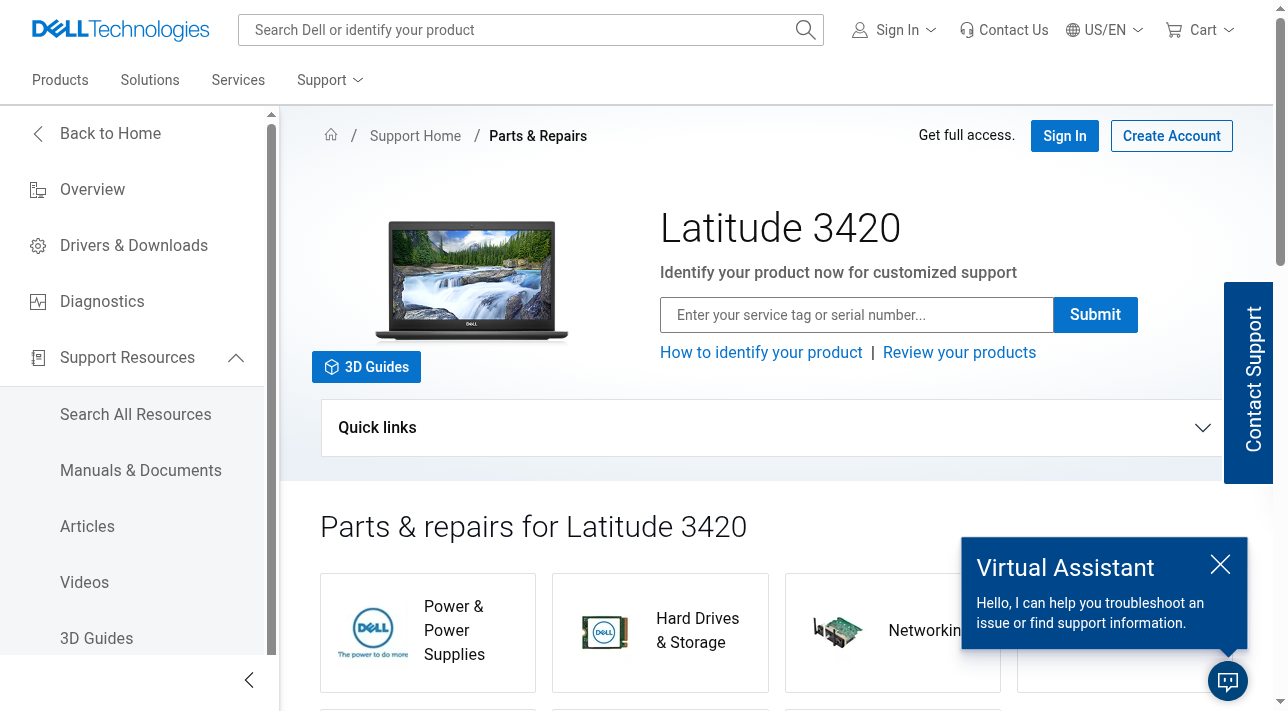Click the Networking card image

(x=837, y=632)
